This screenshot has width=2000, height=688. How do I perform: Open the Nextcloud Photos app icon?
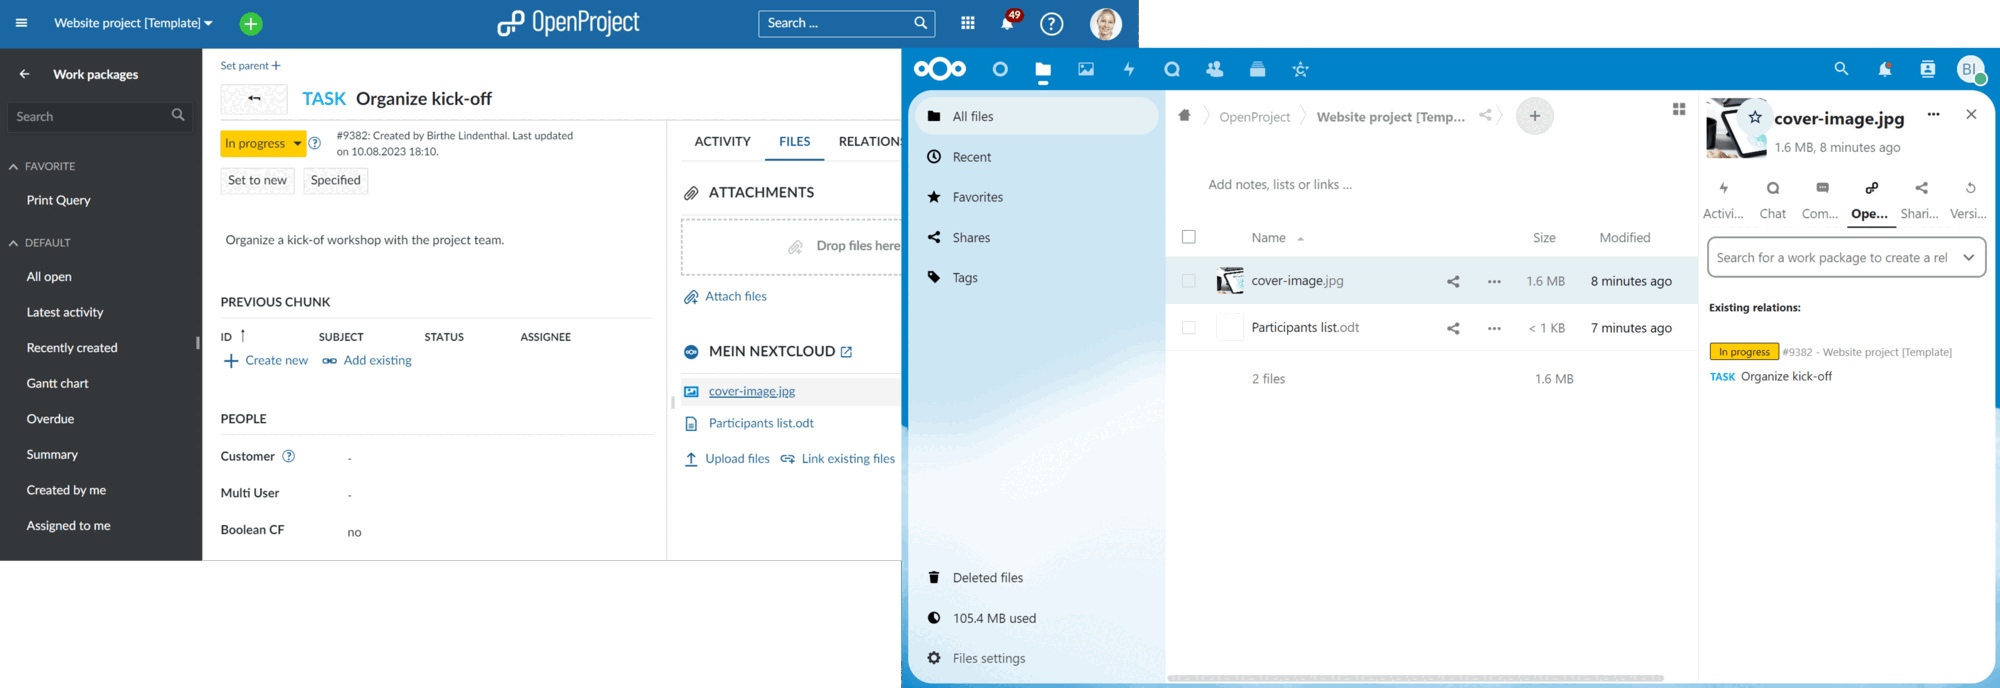1086,69
